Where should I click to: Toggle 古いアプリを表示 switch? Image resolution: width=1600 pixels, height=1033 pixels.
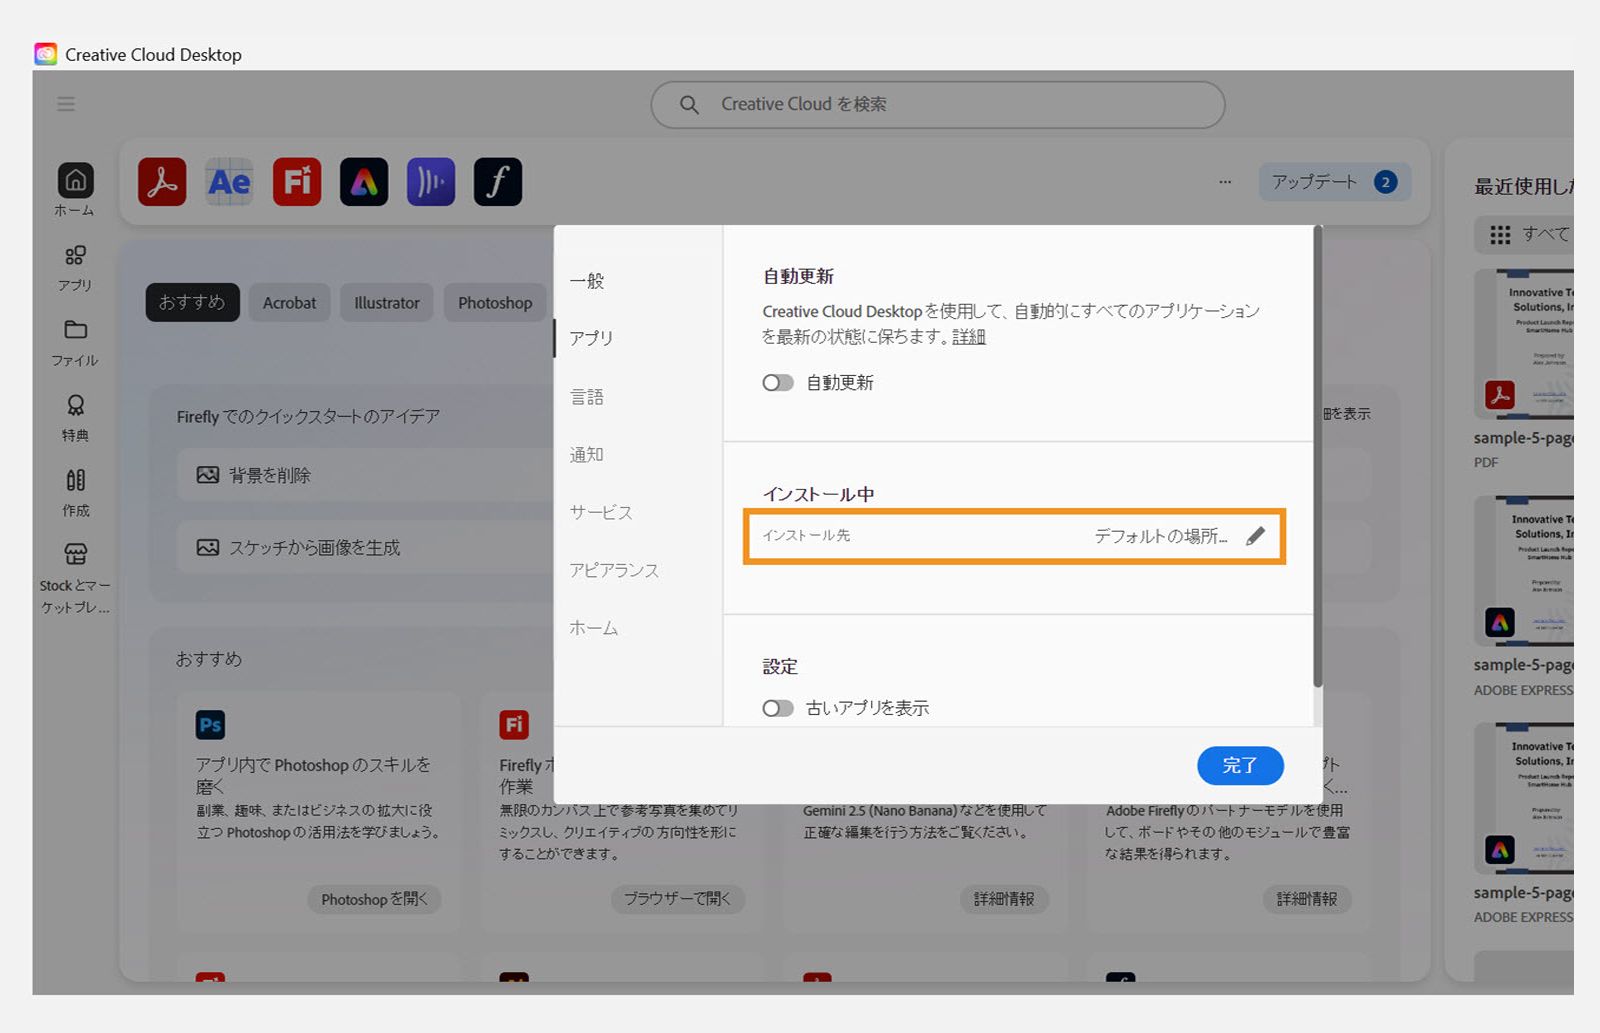click(x=778, y=708)
